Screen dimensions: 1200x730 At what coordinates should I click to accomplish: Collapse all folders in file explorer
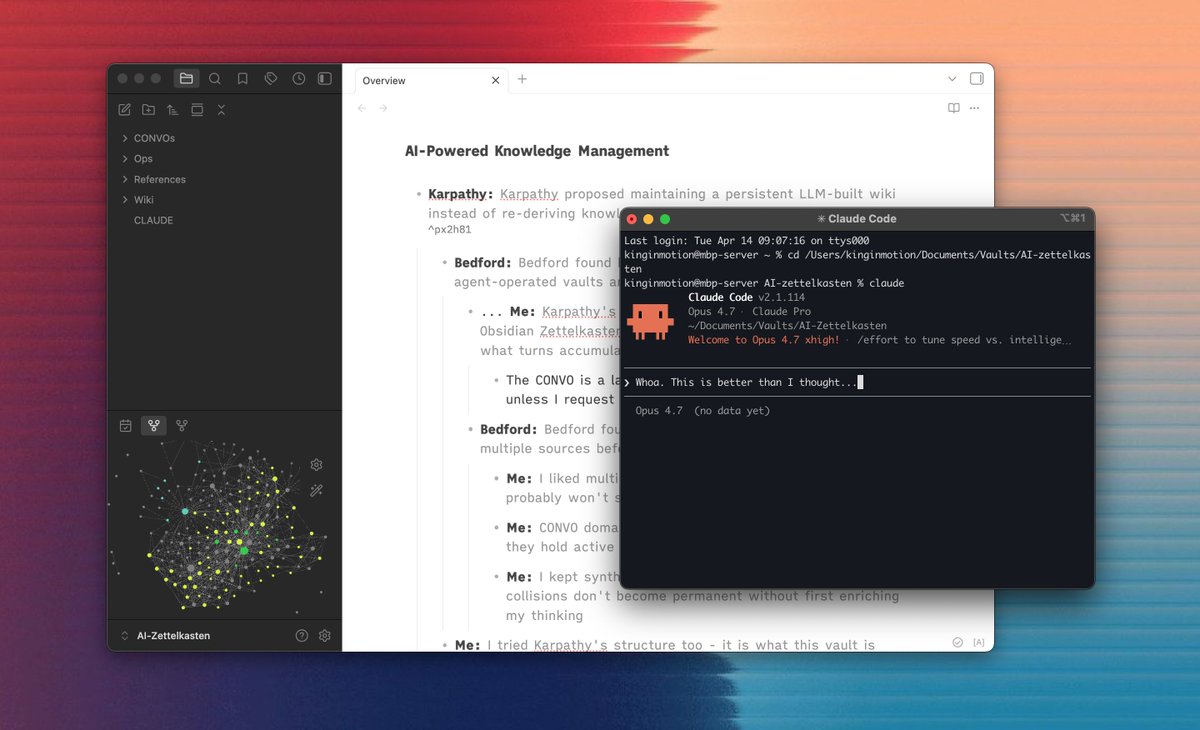pyautogui.click(x=221, y=109)
